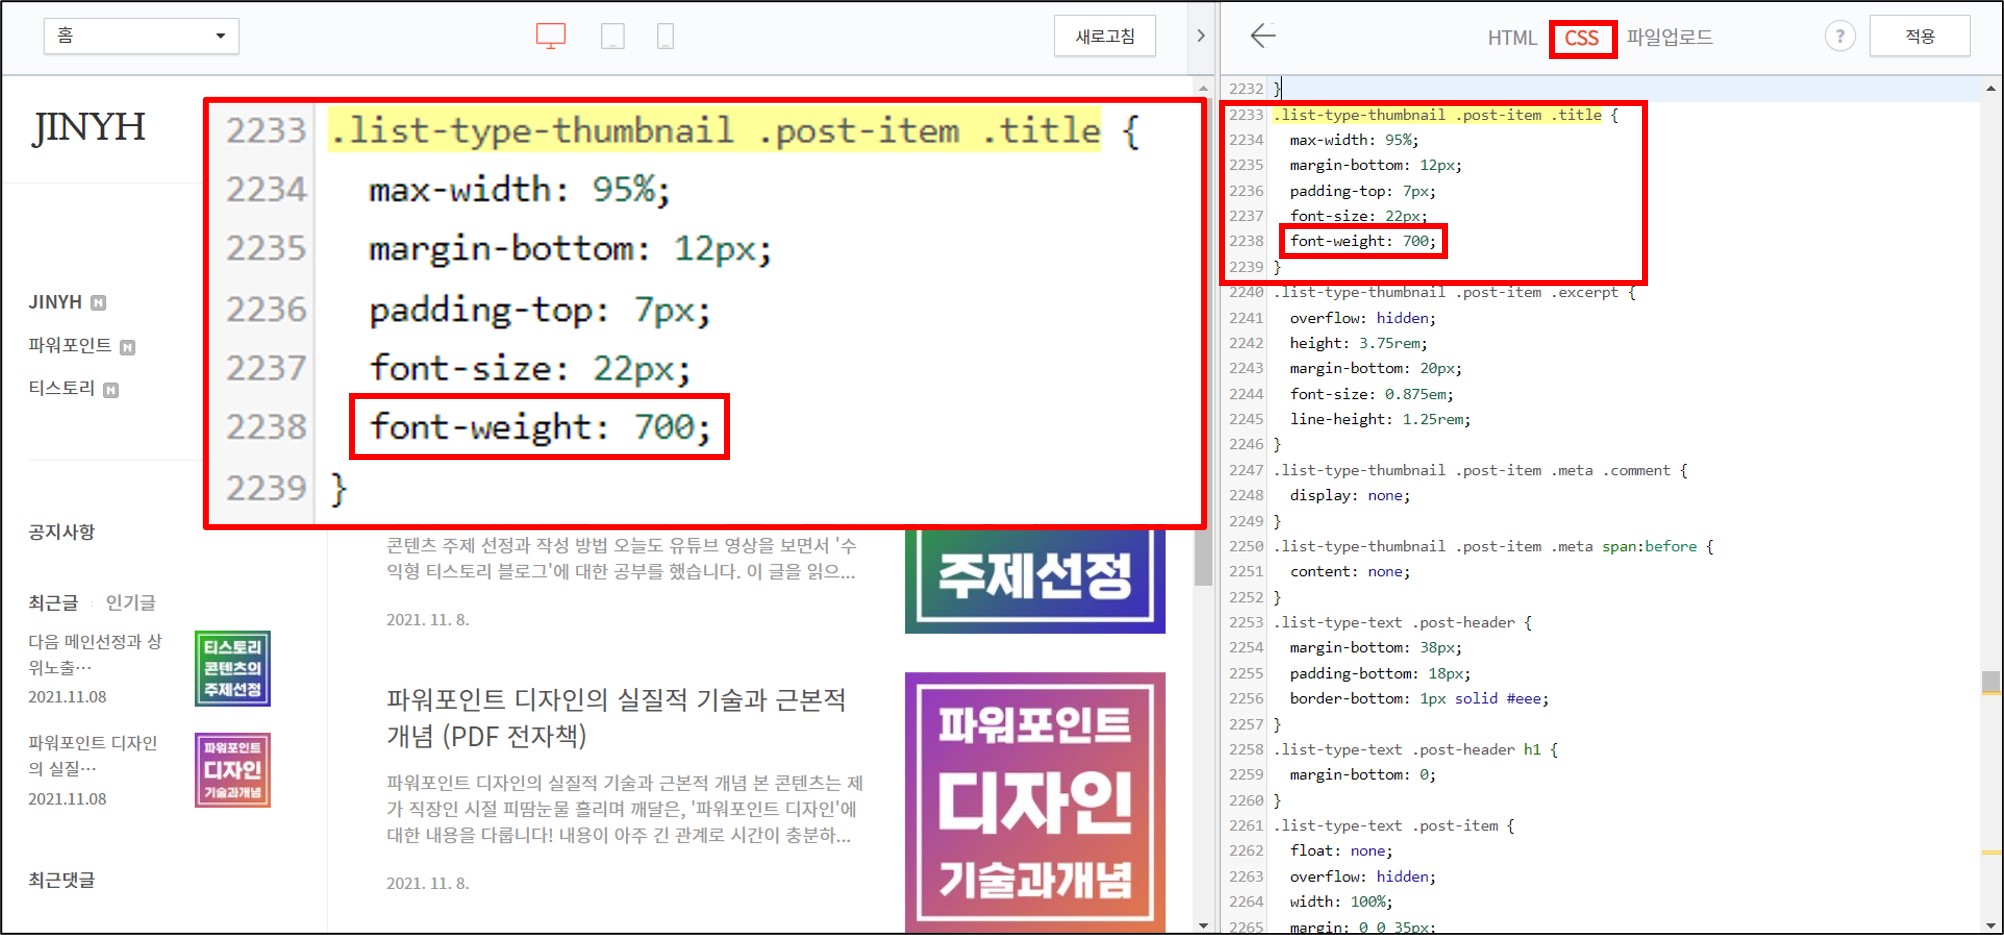Click scroll-down arrow of preview scrollbar
The image size is (2004, 935).
point(1203,926)
